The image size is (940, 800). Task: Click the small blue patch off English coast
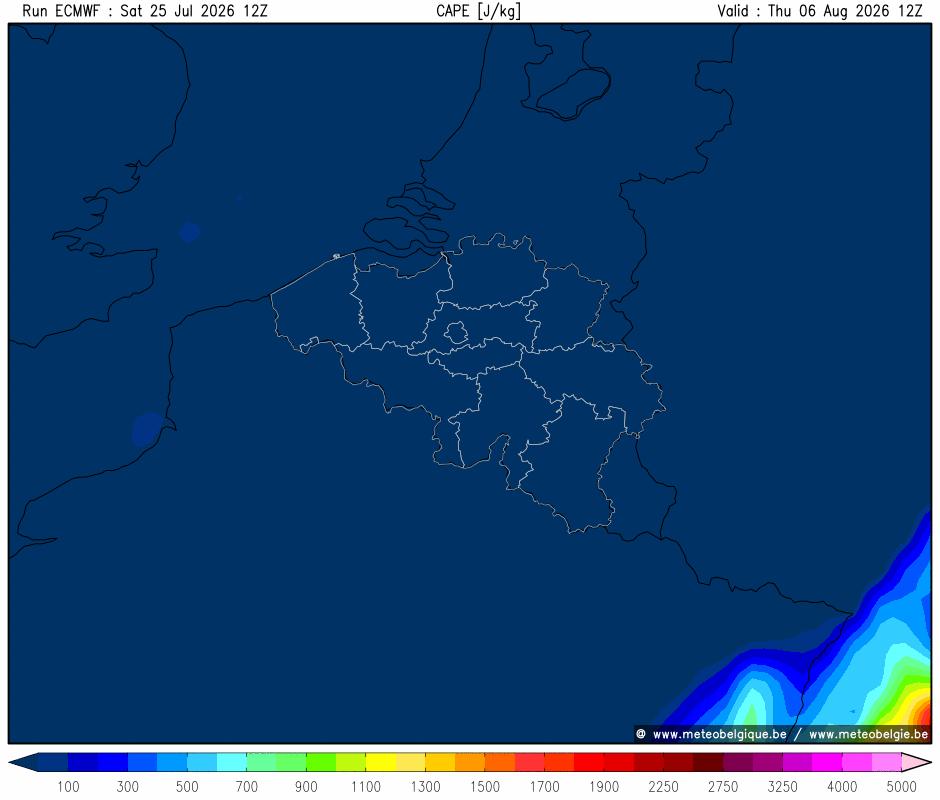tap(190, 232)
